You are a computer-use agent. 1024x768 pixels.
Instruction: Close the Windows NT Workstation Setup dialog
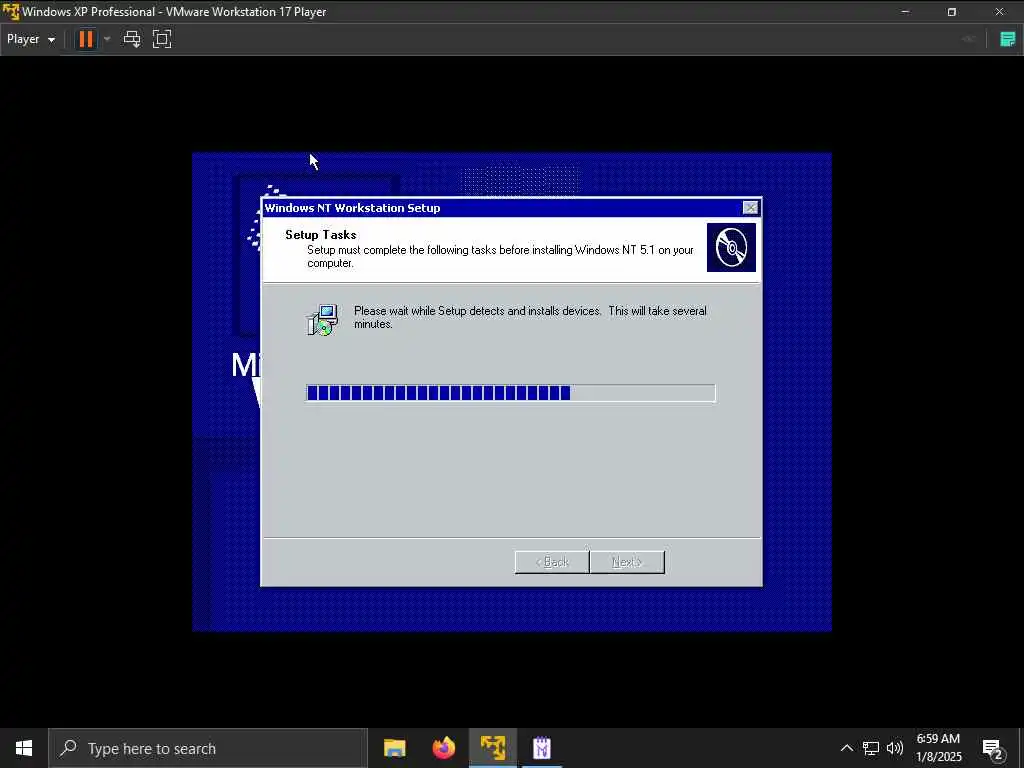(750, 208)
